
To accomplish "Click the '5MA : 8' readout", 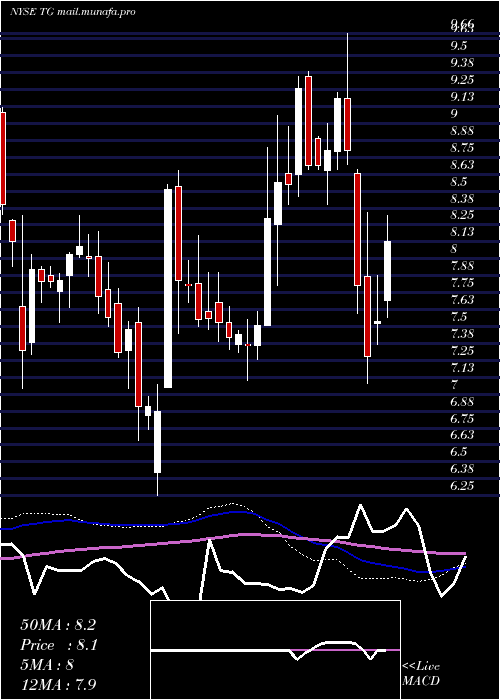I will click(47, 665).
